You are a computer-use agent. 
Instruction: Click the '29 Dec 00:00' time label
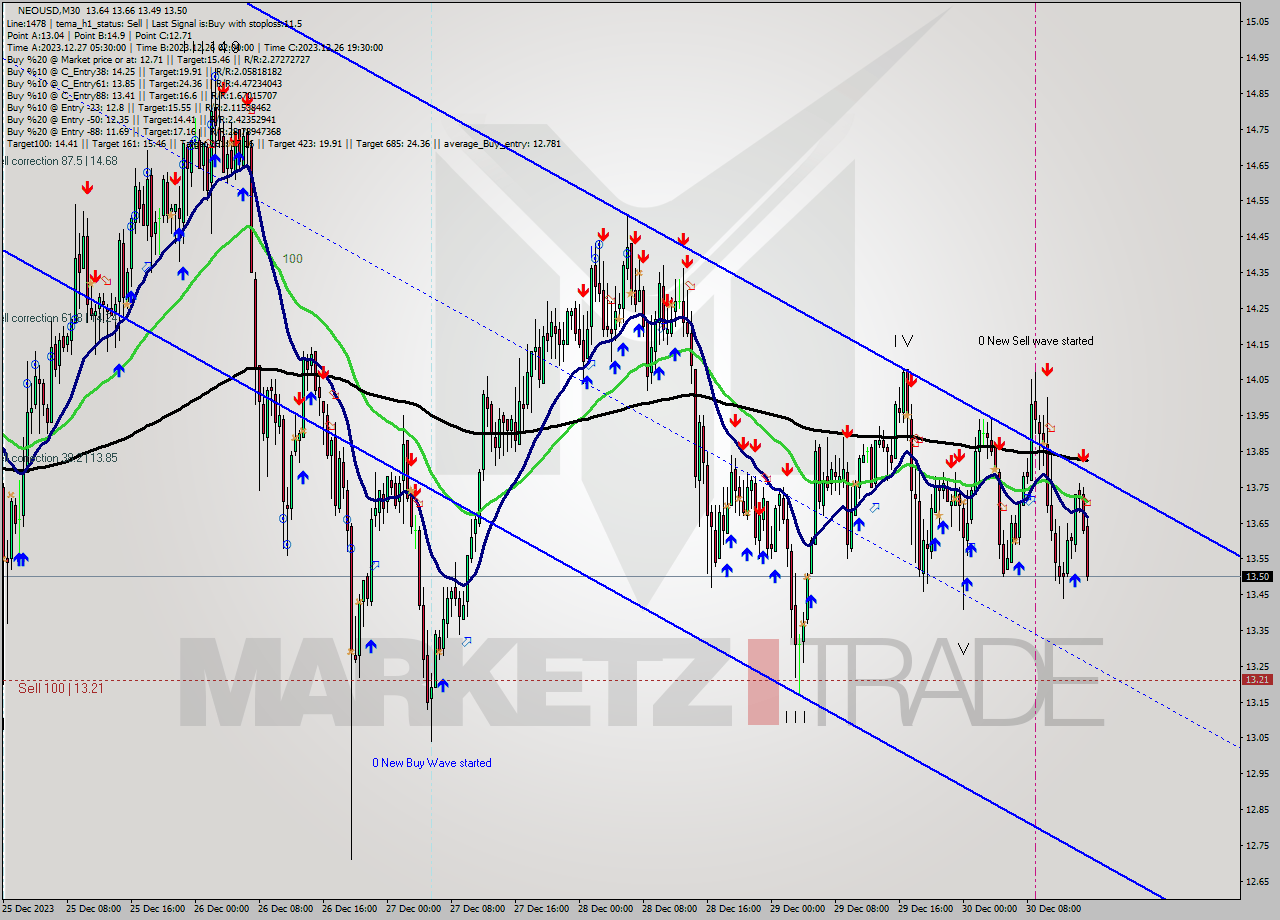tap(798, 909)
